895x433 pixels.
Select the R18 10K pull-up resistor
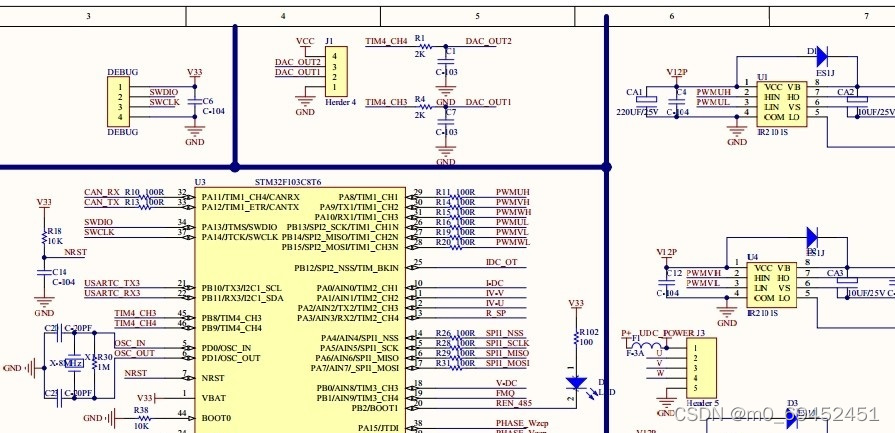[x=44, y=236]
